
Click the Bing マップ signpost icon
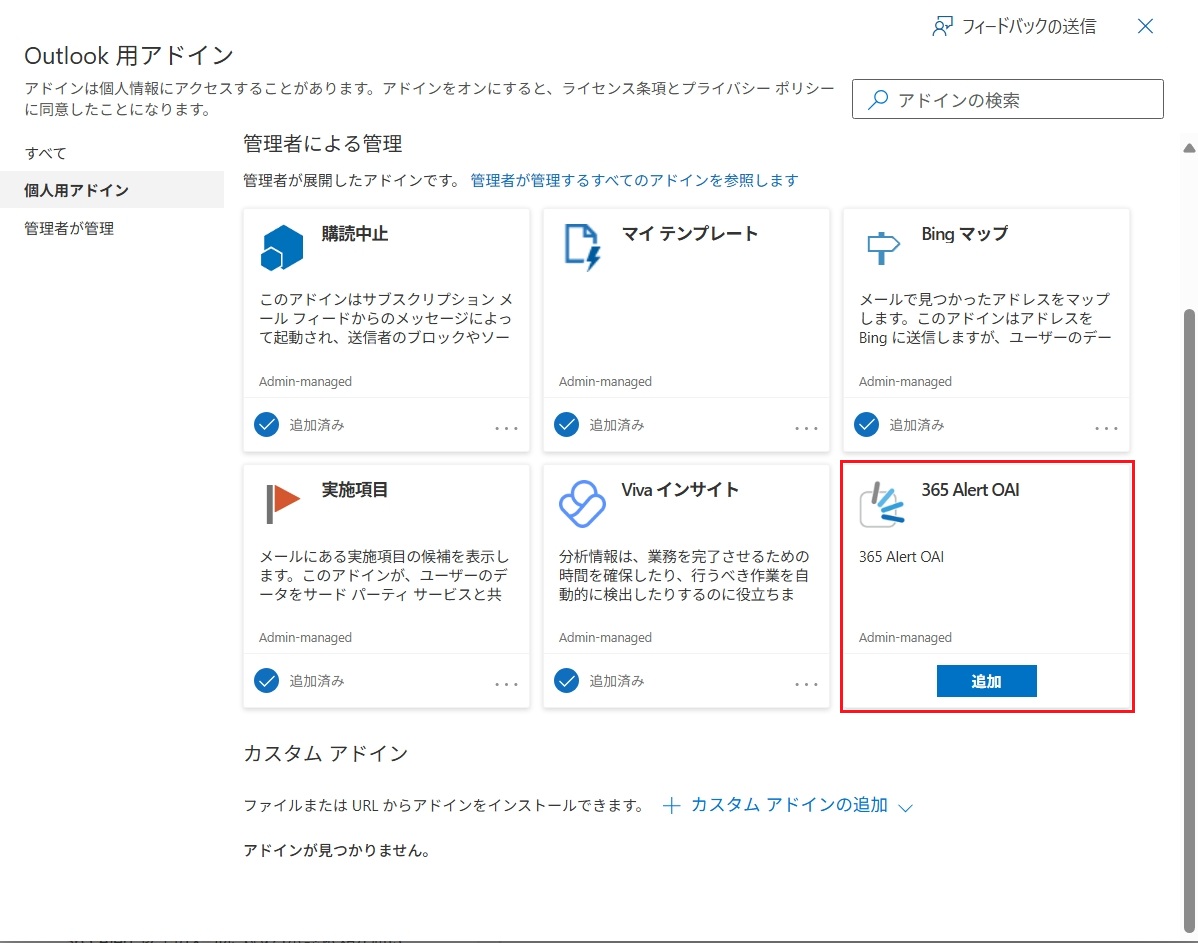point(881,247)
